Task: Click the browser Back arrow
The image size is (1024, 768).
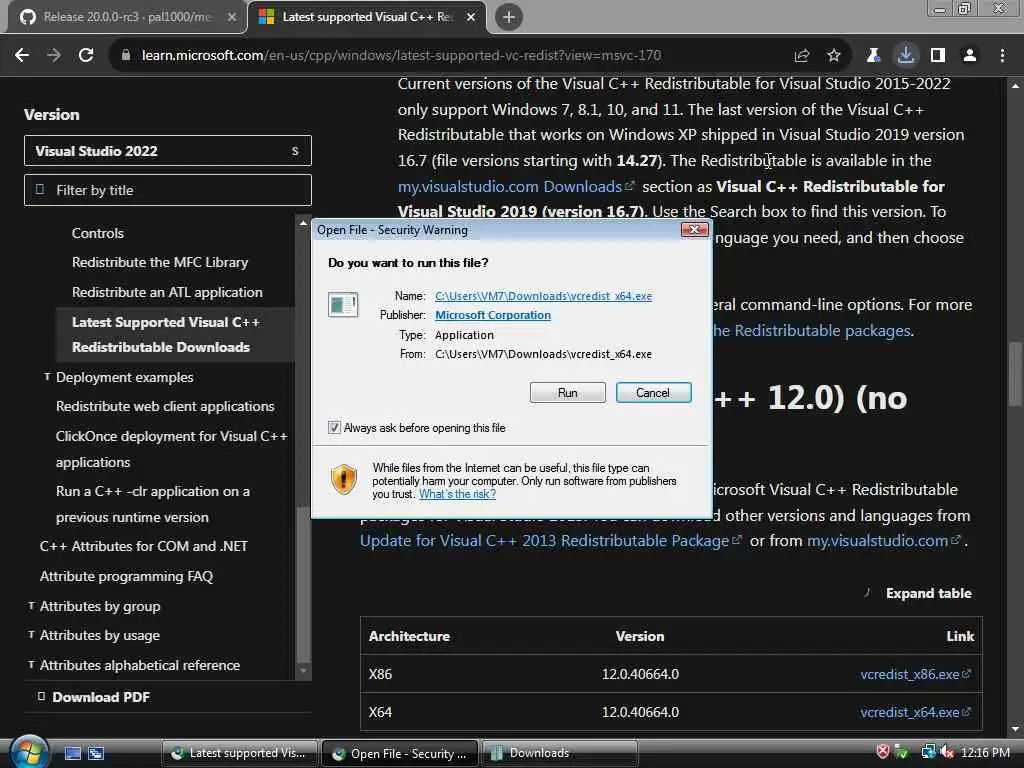Action: pos(22,56)
